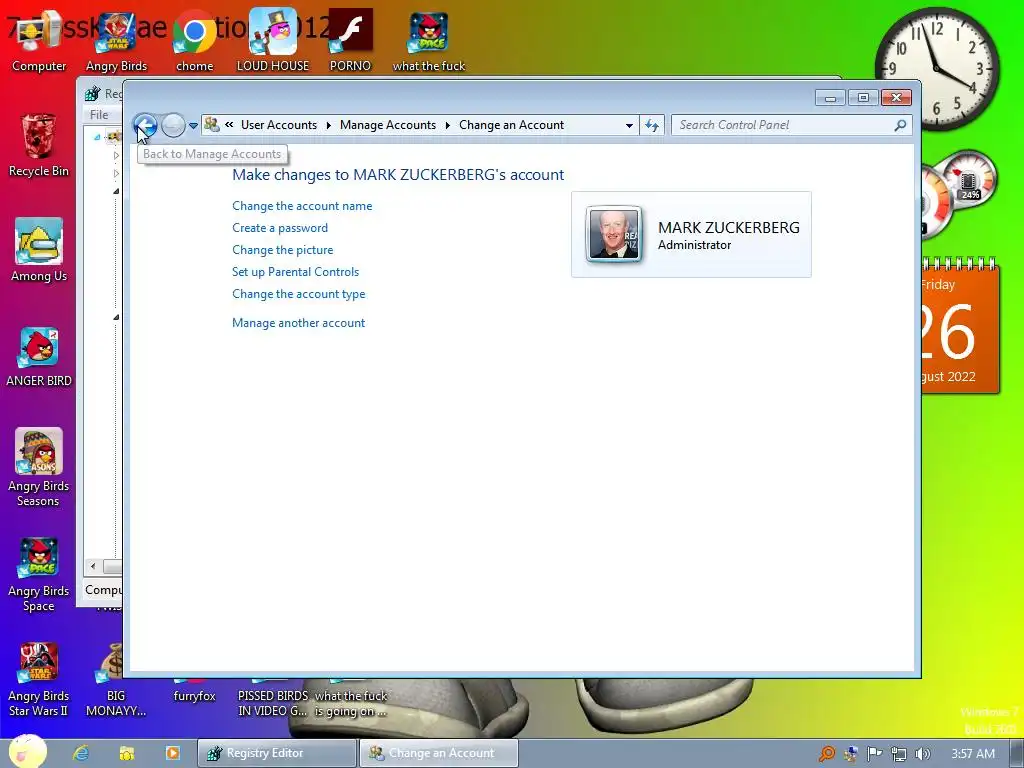
Task: Open Computer desktop icon
Action: click(39, 40)
